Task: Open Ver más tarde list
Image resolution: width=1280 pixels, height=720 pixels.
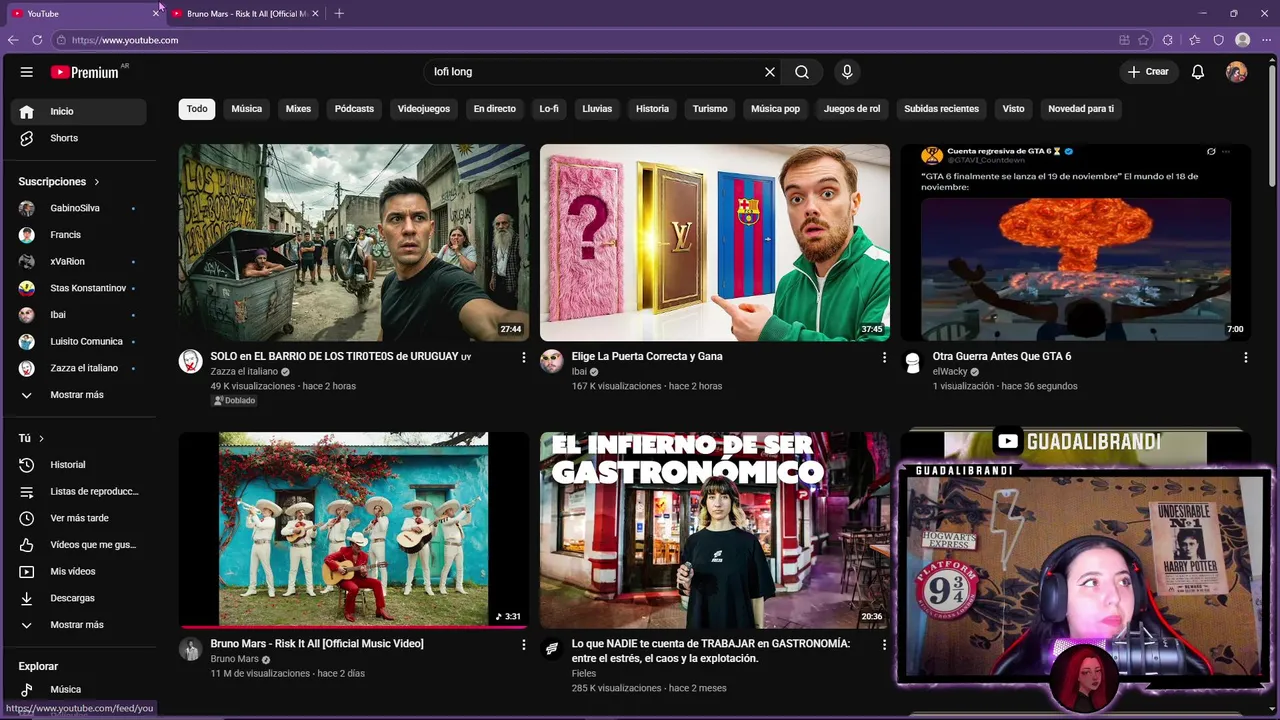Action: (80, 518)
